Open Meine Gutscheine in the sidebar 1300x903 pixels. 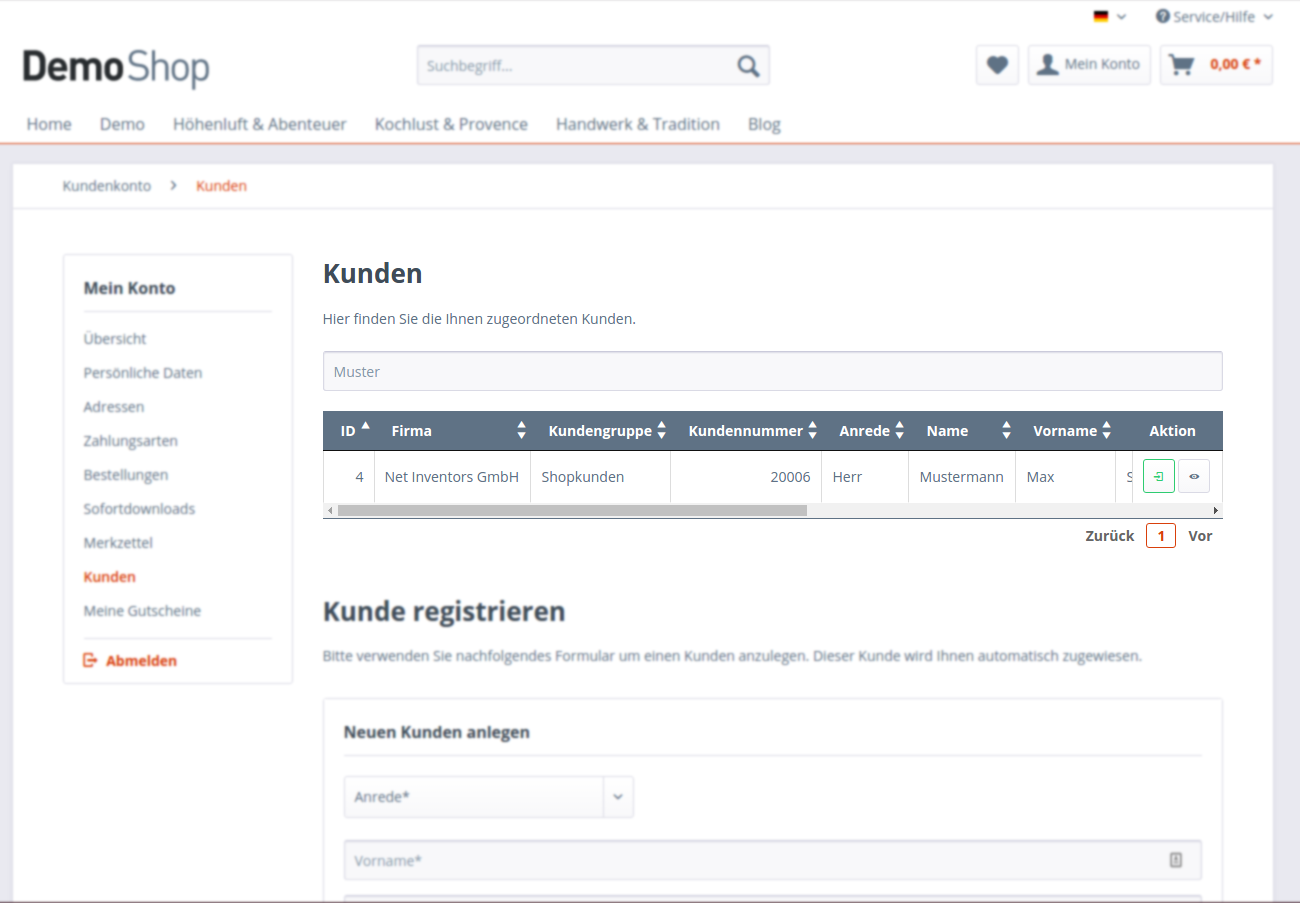142,611
